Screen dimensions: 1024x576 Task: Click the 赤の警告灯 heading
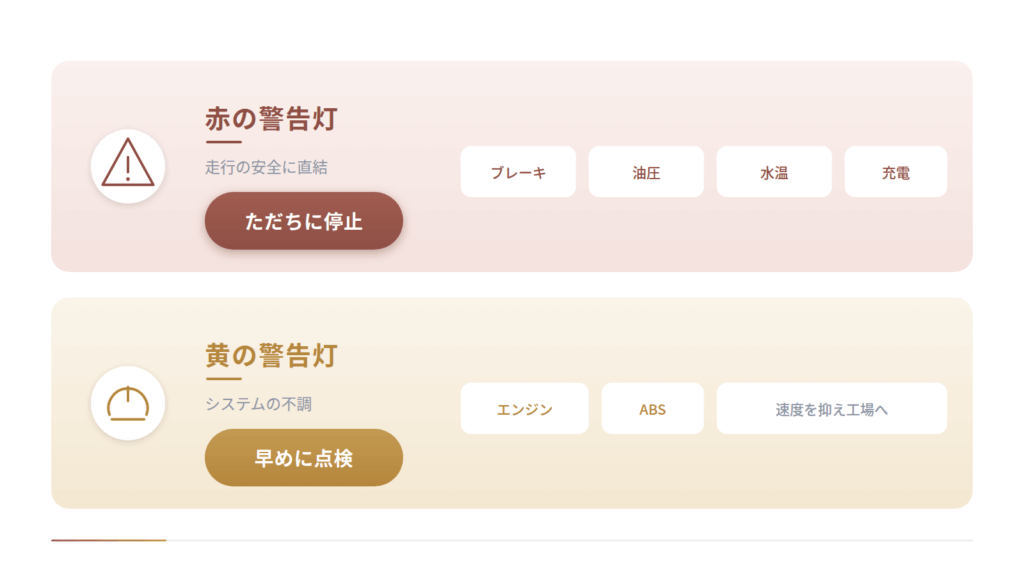(272, 119)
